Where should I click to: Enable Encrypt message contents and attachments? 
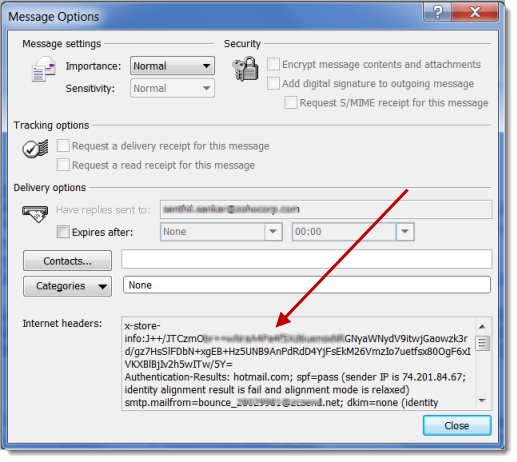click(x=273, y=64)
